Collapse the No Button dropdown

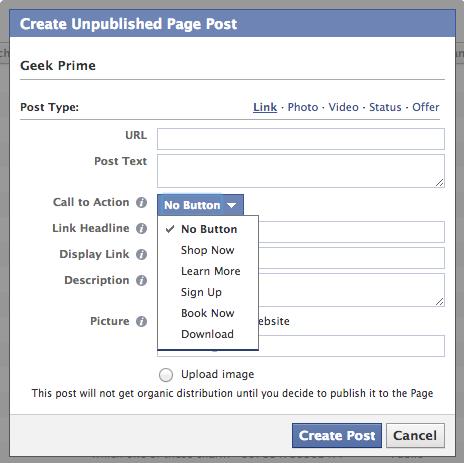tap(200, 205)
